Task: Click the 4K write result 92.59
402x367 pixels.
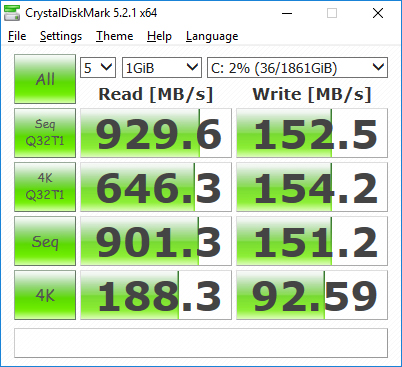Action: (x=312, y=295)
